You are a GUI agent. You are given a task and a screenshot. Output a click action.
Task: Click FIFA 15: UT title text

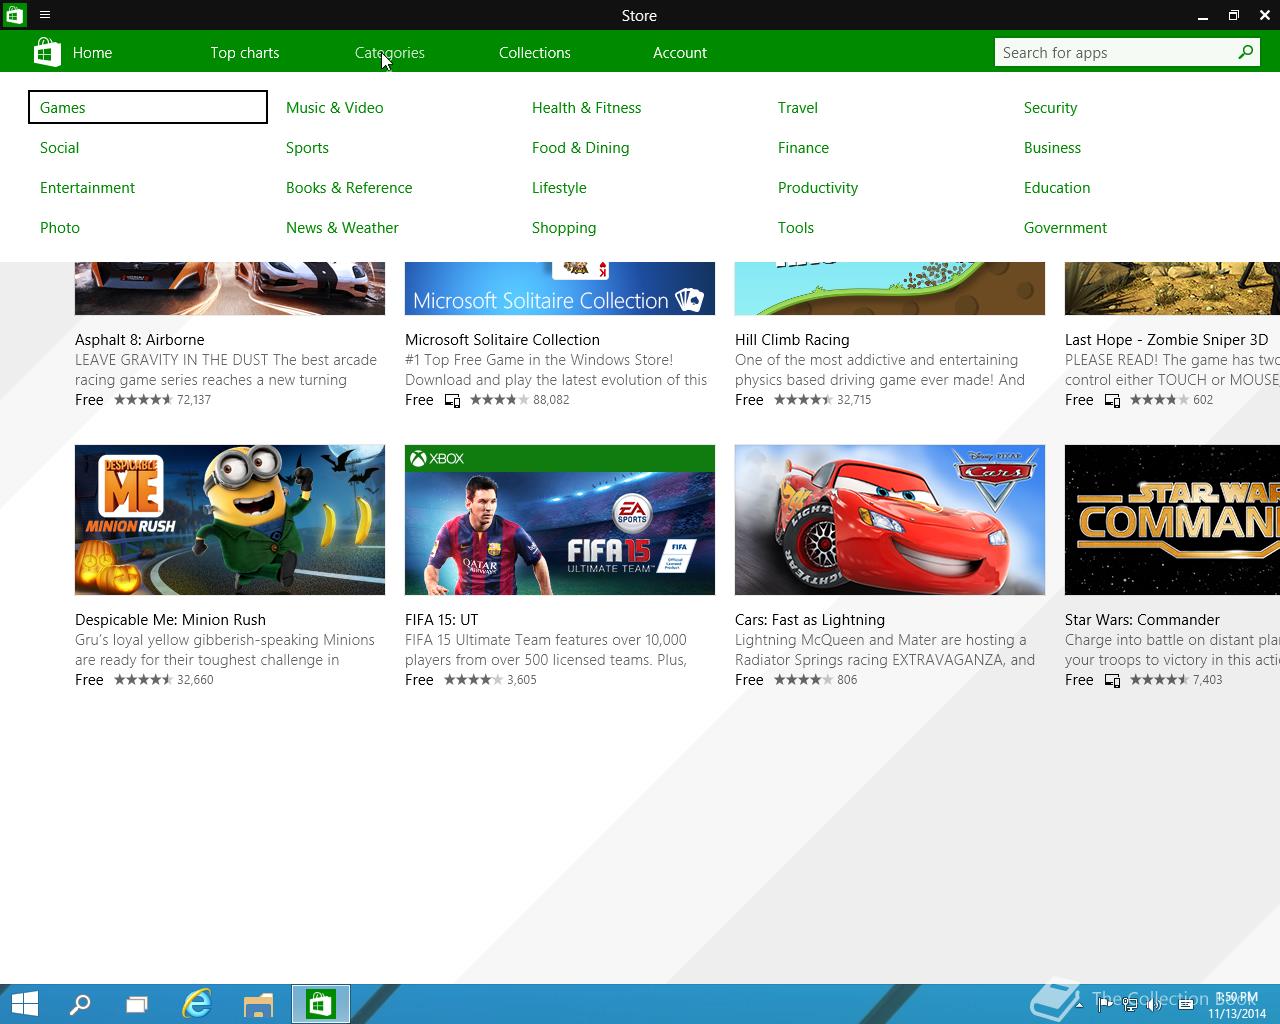pyautogui.click(x=441, y=620)
